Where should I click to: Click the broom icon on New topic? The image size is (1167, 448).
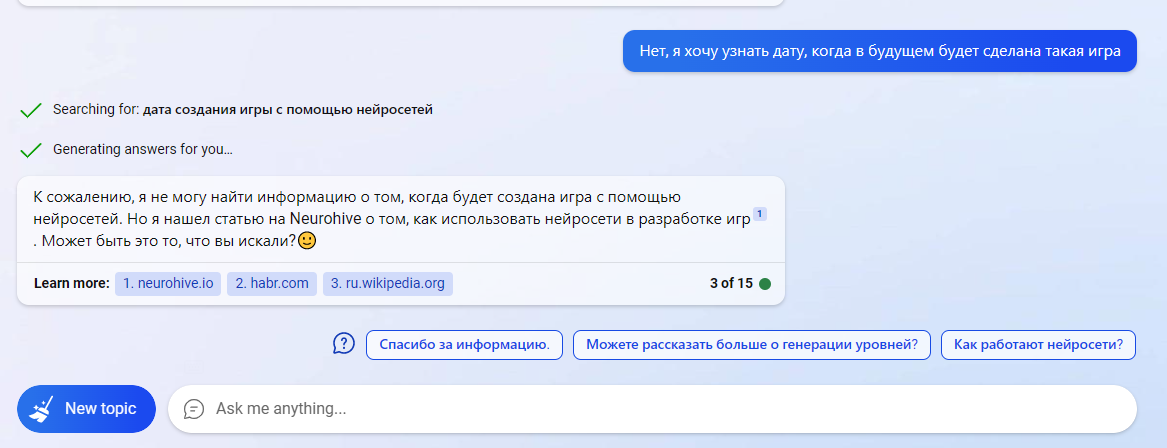42,409
